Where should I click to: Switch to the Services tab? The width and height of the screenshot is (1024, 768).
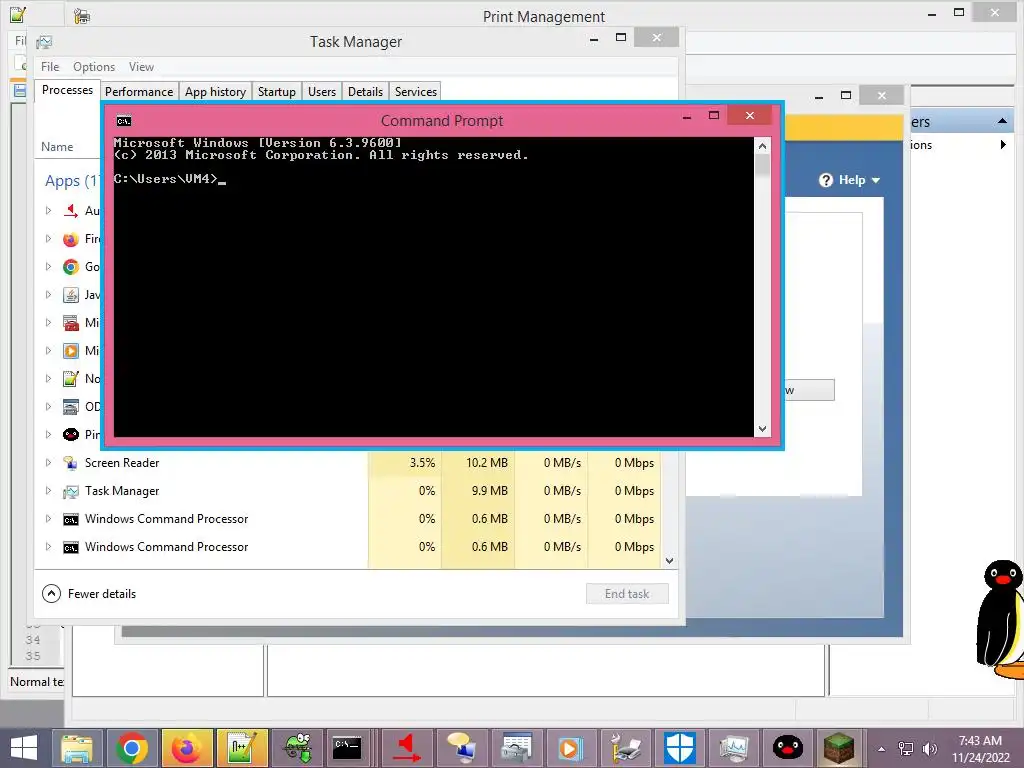(415, 91)
